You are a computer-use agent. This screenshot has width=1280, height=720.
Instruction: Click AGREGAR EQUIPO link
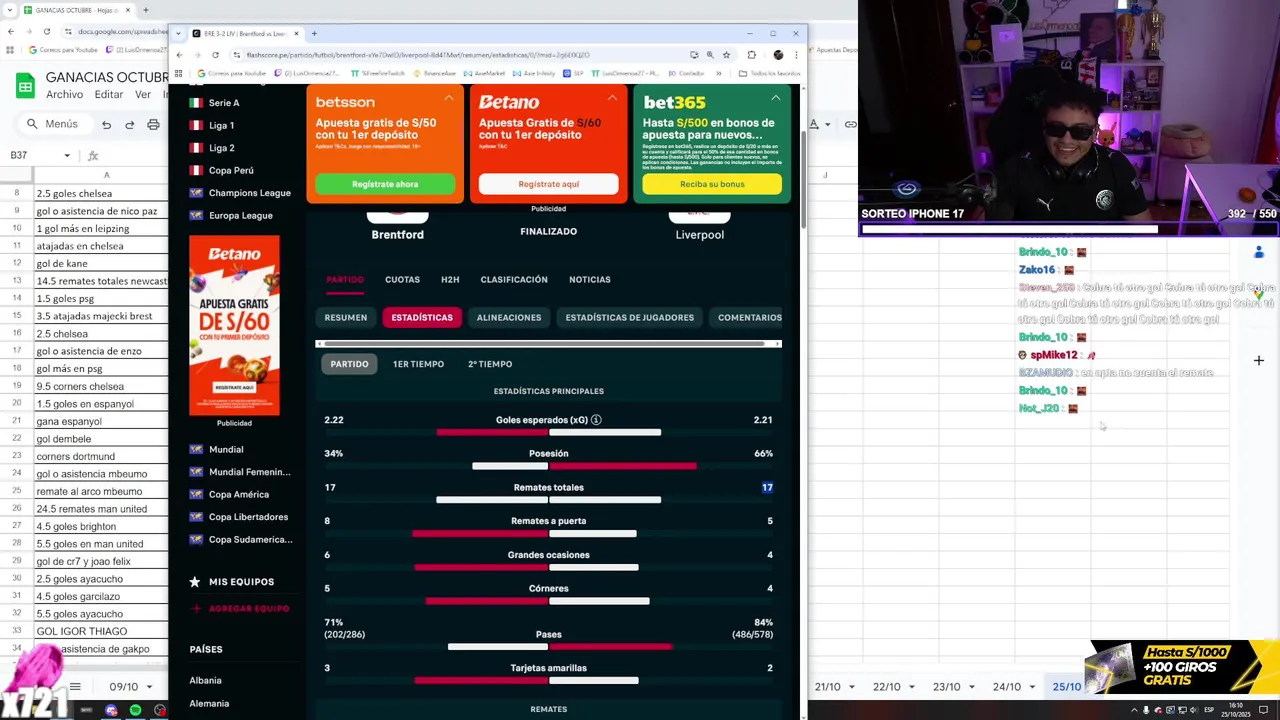coord(239,609)
